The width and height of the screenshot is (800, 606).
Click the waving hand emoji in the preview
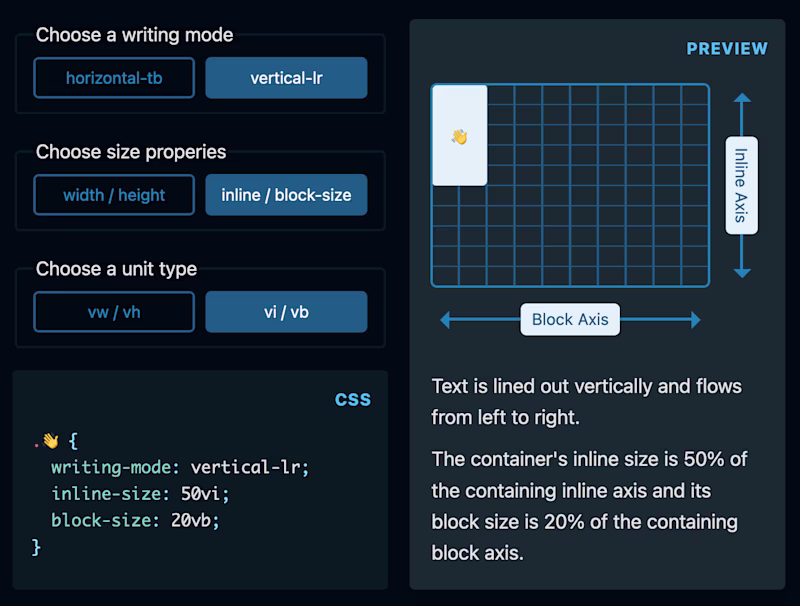pos(461,139)
